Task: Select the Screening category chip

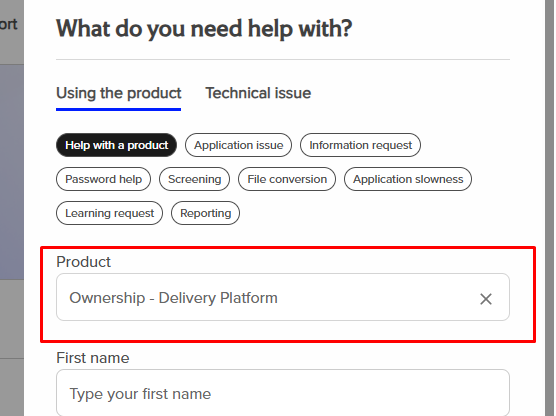Action: point(194,179)
